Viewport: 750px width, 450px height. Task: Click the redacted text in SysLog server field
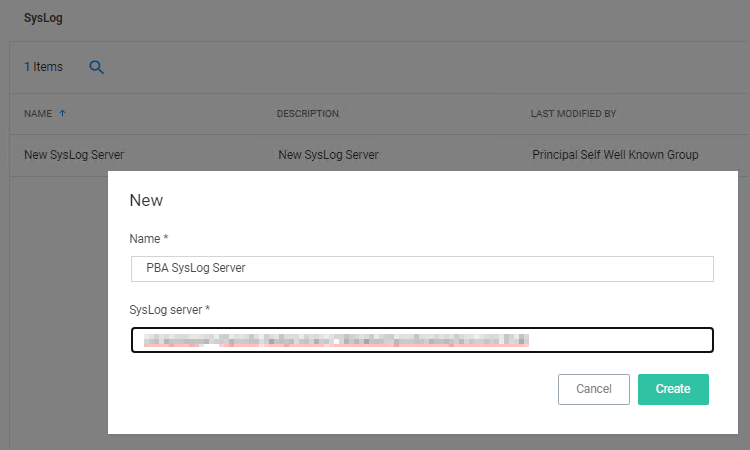(x=335, y=341)
